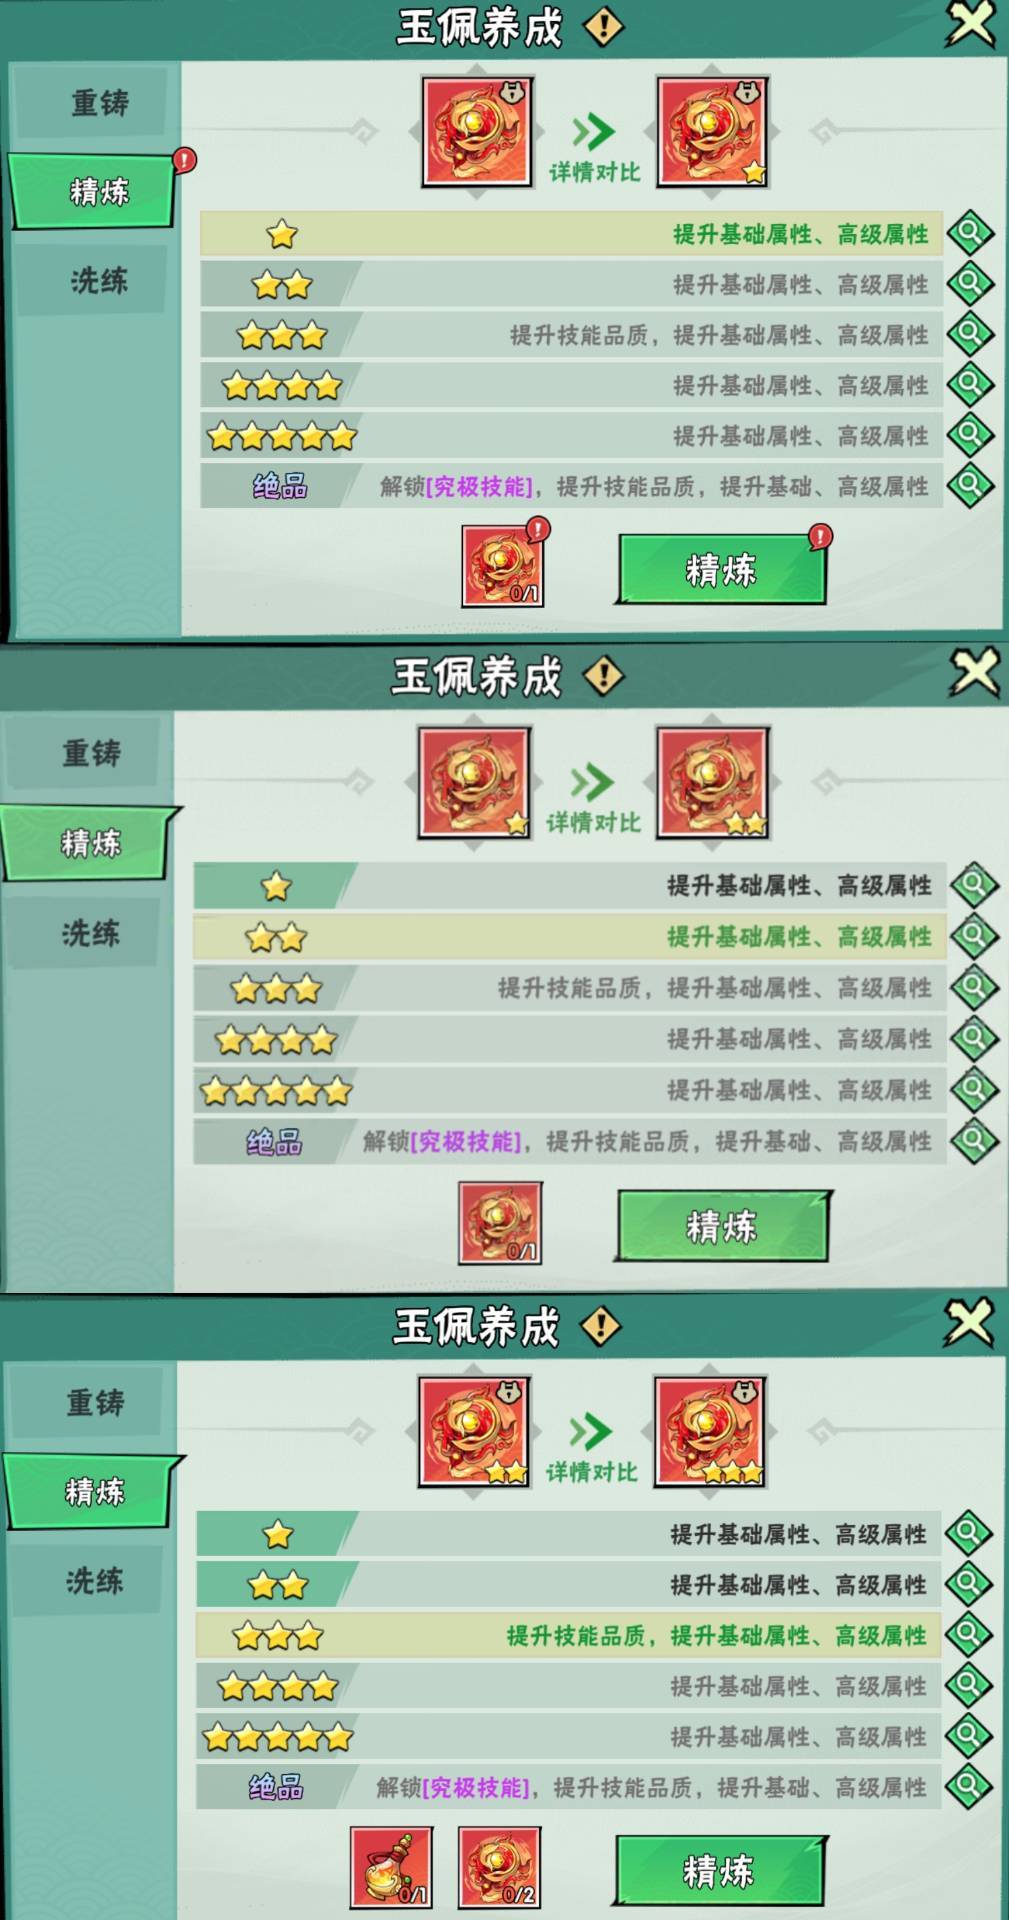1009x1920 pixels.
Task: Select the jade pendant material showing 0/2
Action: point(499,1868)
